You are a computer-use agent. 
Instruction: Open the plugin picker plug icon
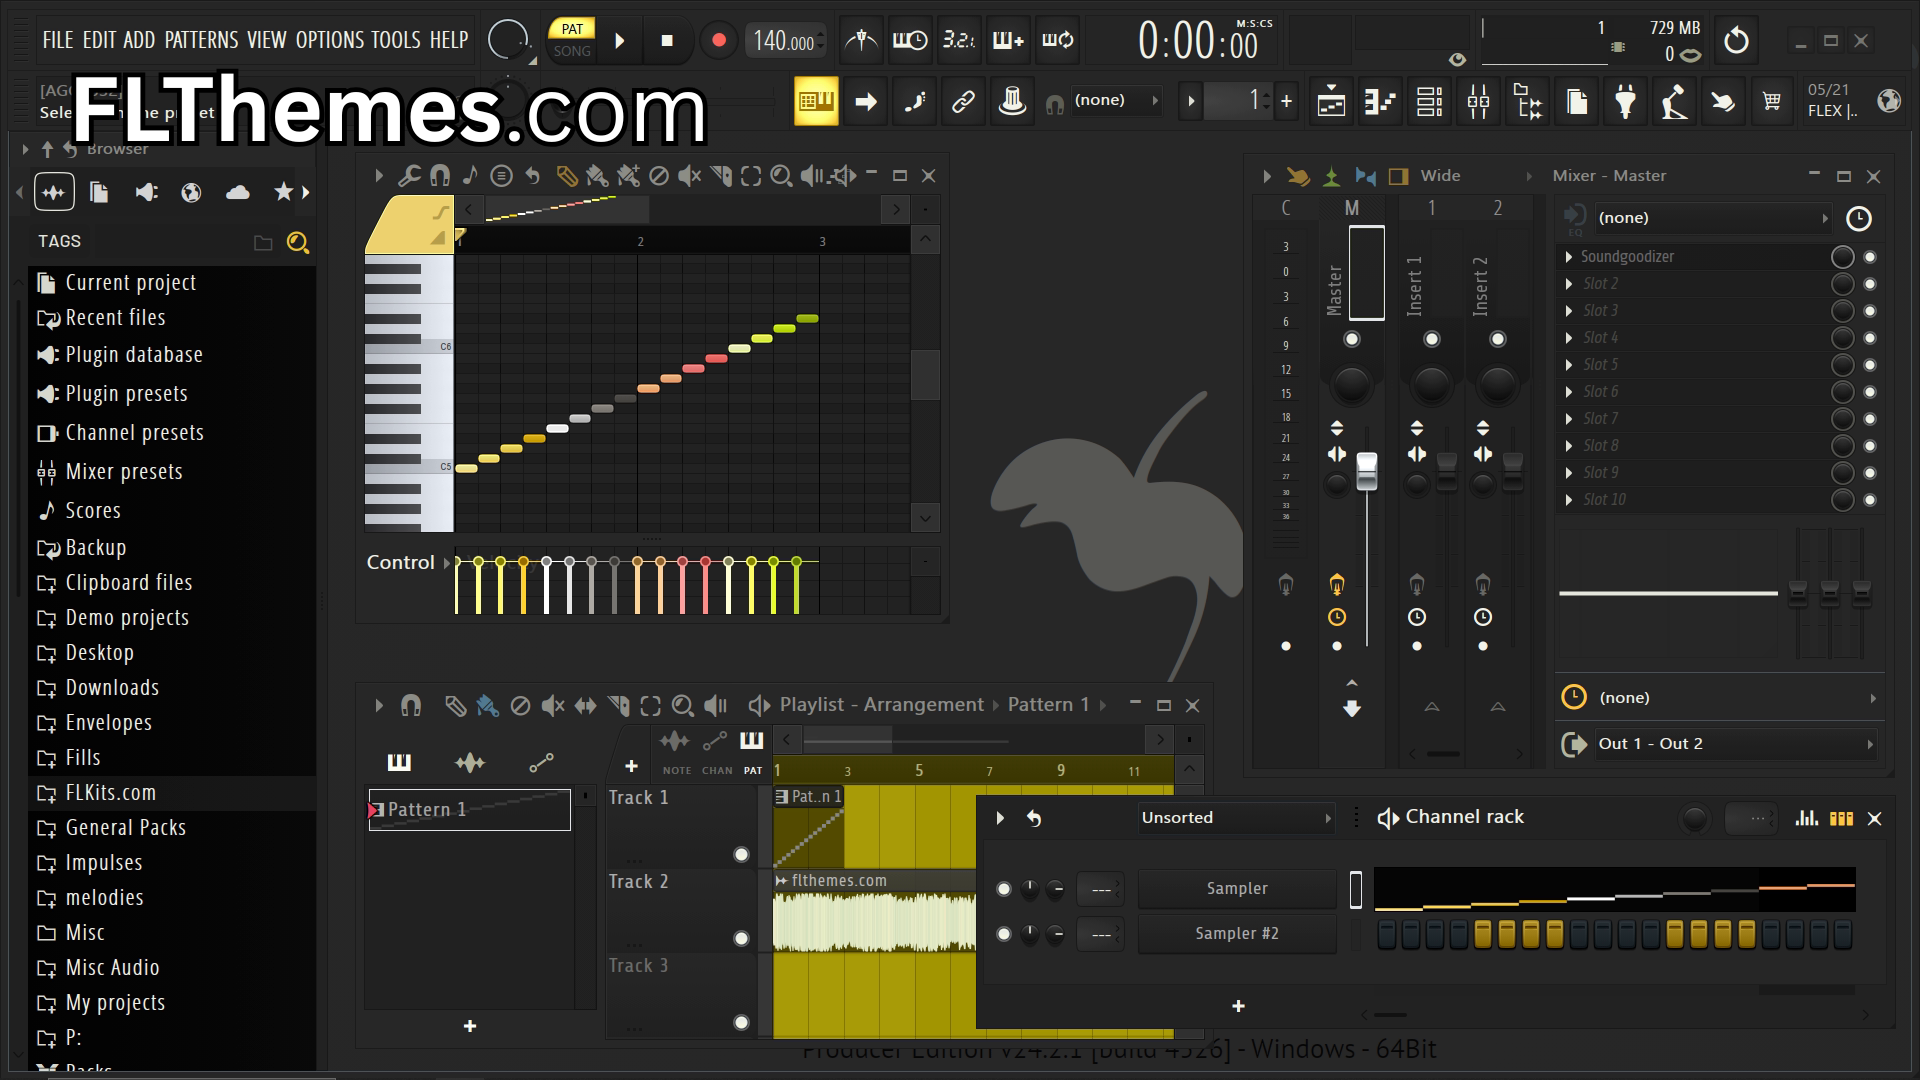1625,101
